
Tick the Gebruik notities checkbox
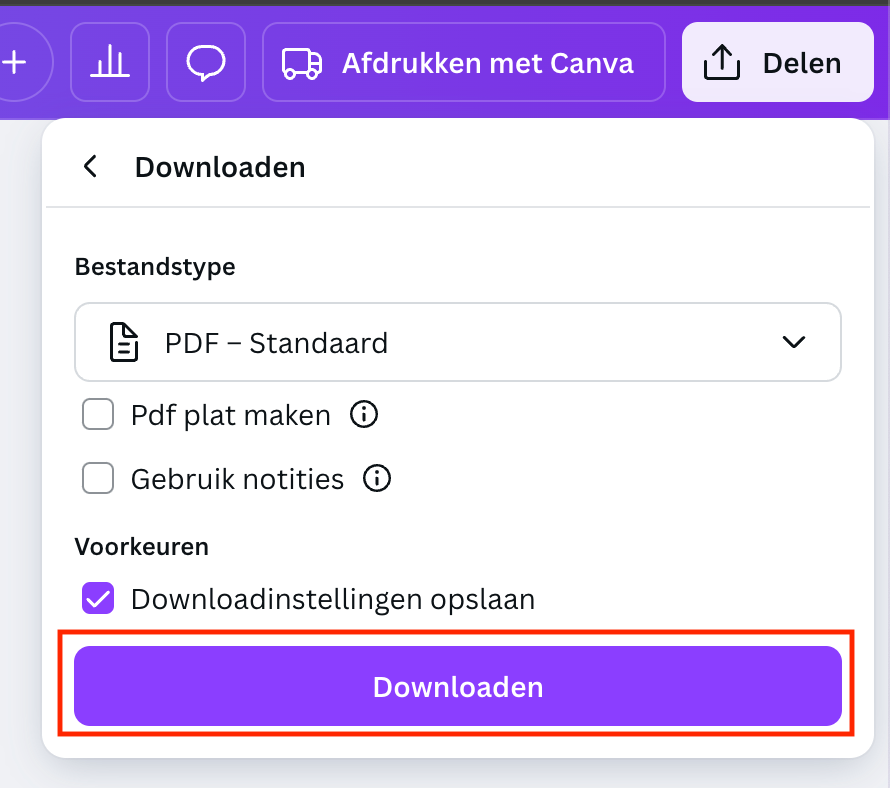pyautogui.click(x=98, y=478)
